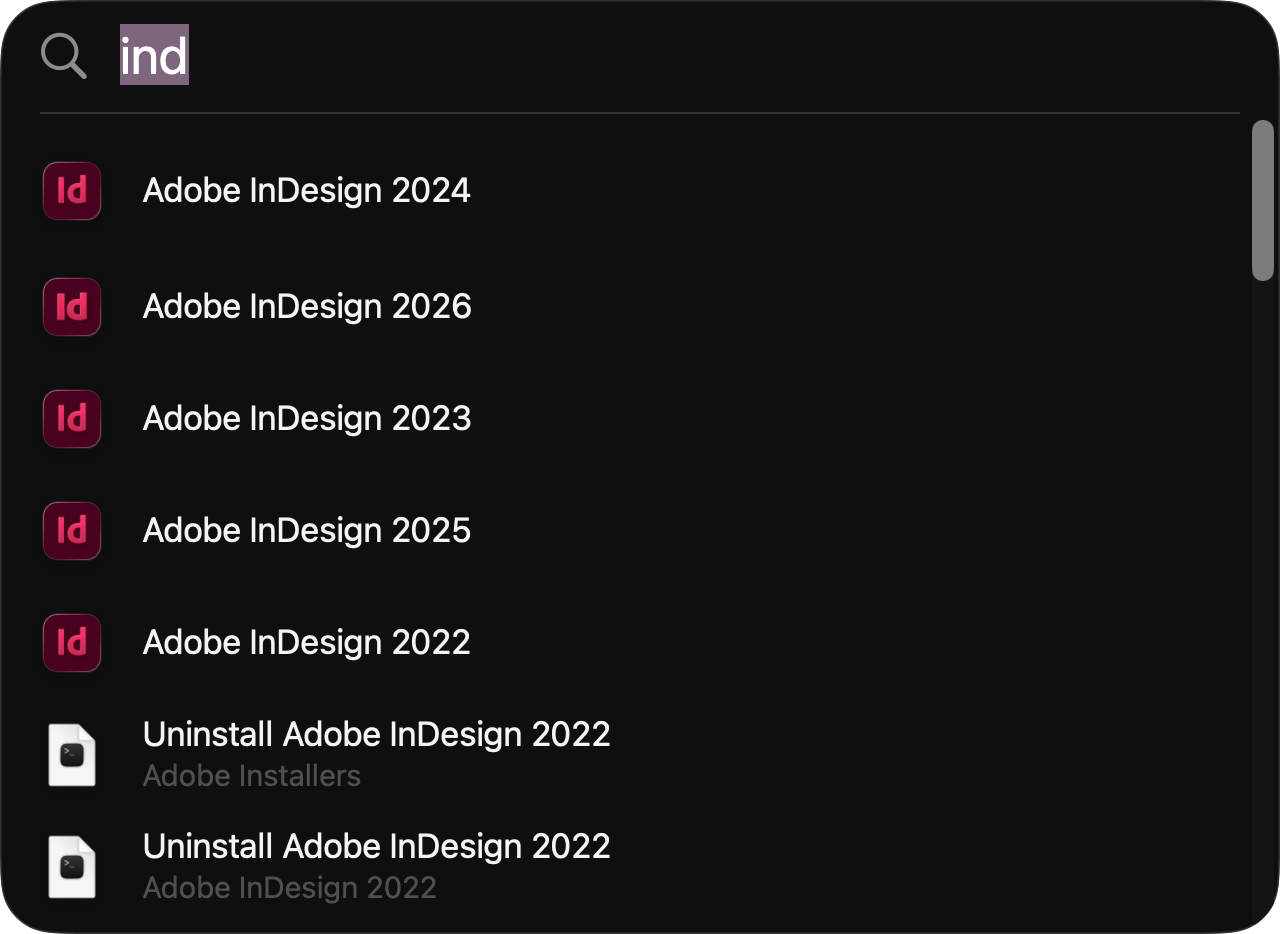Click the Adobe InDesign 2022 Id icon

[x=72, y=643]
